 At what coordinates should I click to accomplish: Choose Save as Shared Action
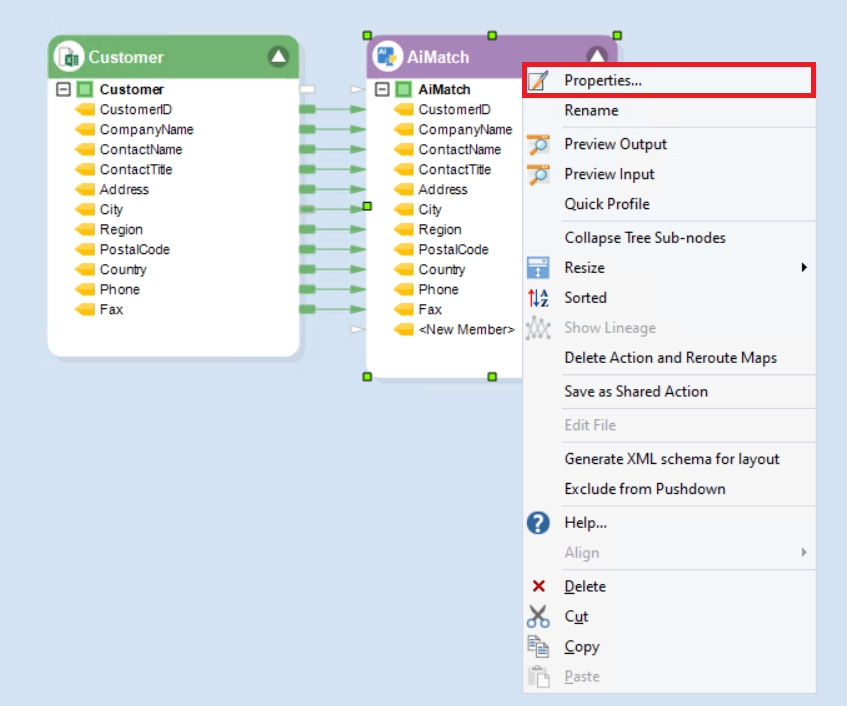pyautogui.click(x=635, y=392)
